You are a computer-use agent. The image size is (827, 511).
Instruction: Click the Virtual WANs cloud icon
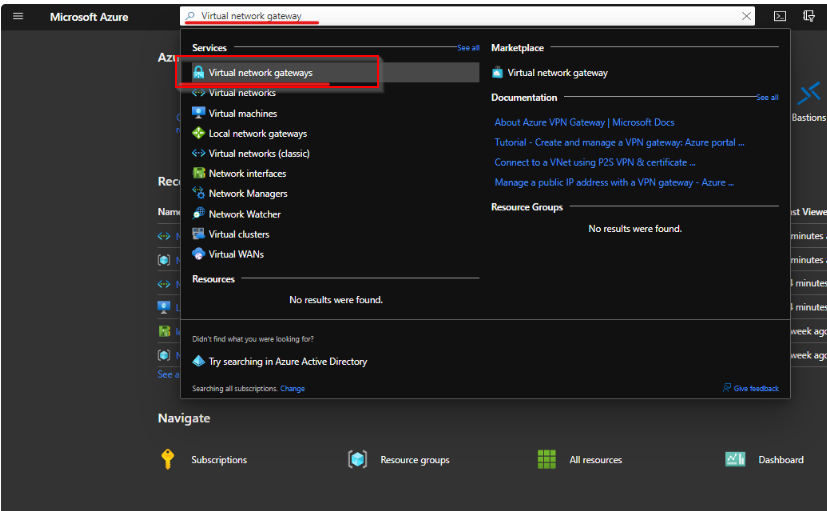click(198, 254)
